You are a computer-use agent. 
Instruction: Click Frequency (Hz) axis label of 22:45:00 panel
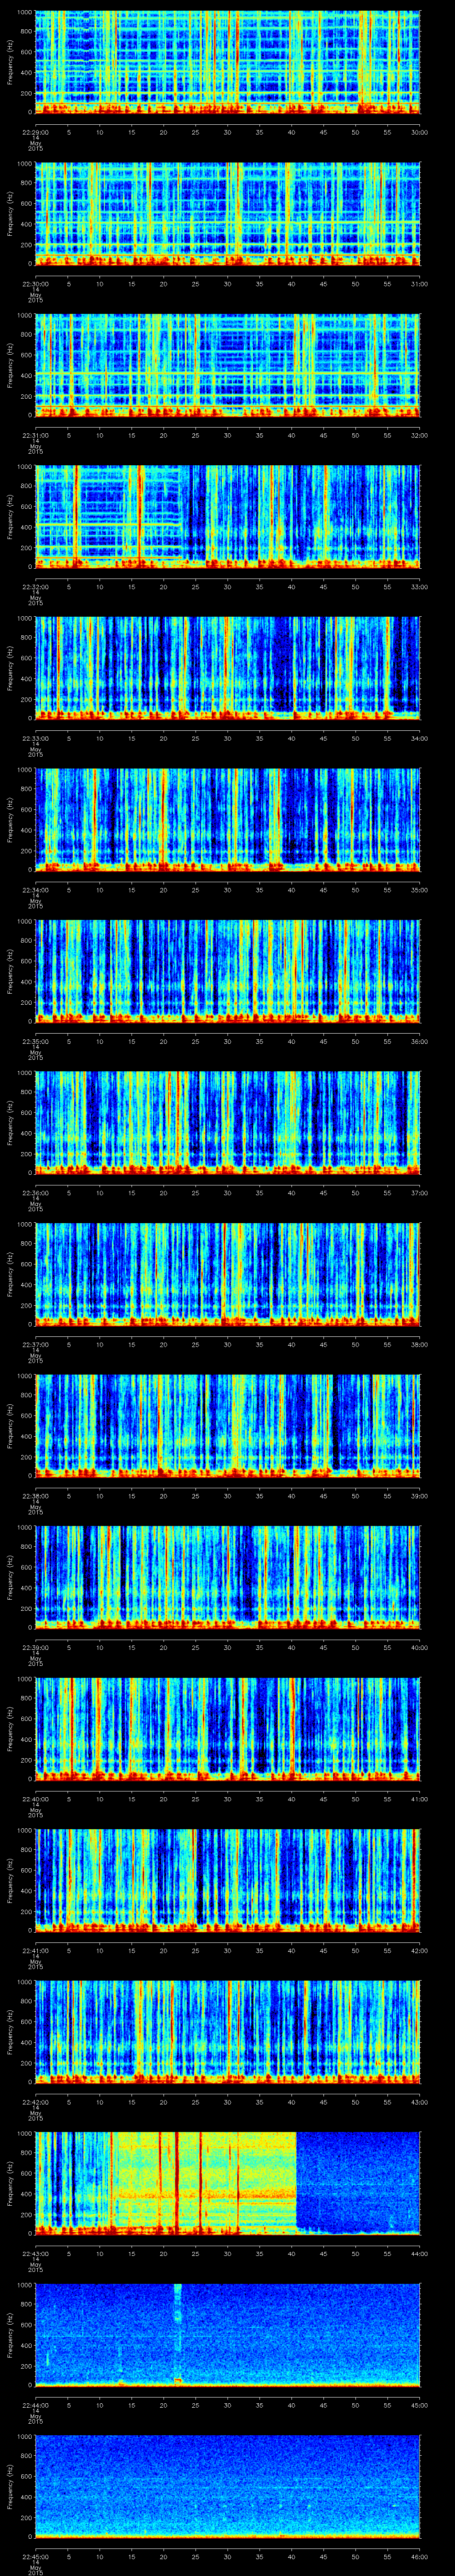10,2487
